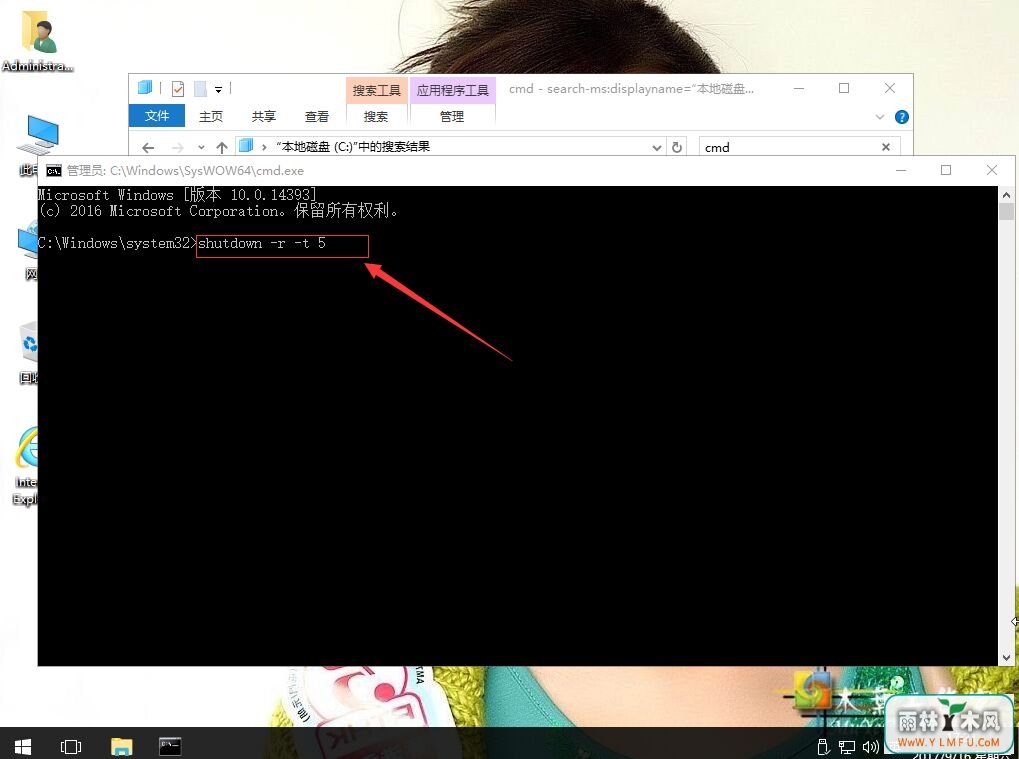Open Explorer quick access toolbar dropdown
Viewport: 1019px width, 759px height.
218,90
